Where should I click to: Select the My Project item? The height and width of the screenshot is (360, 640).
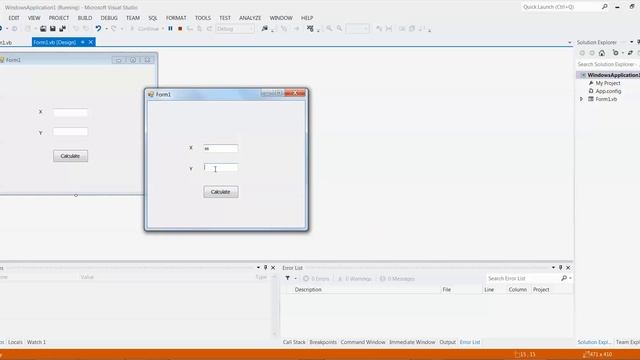607,83
